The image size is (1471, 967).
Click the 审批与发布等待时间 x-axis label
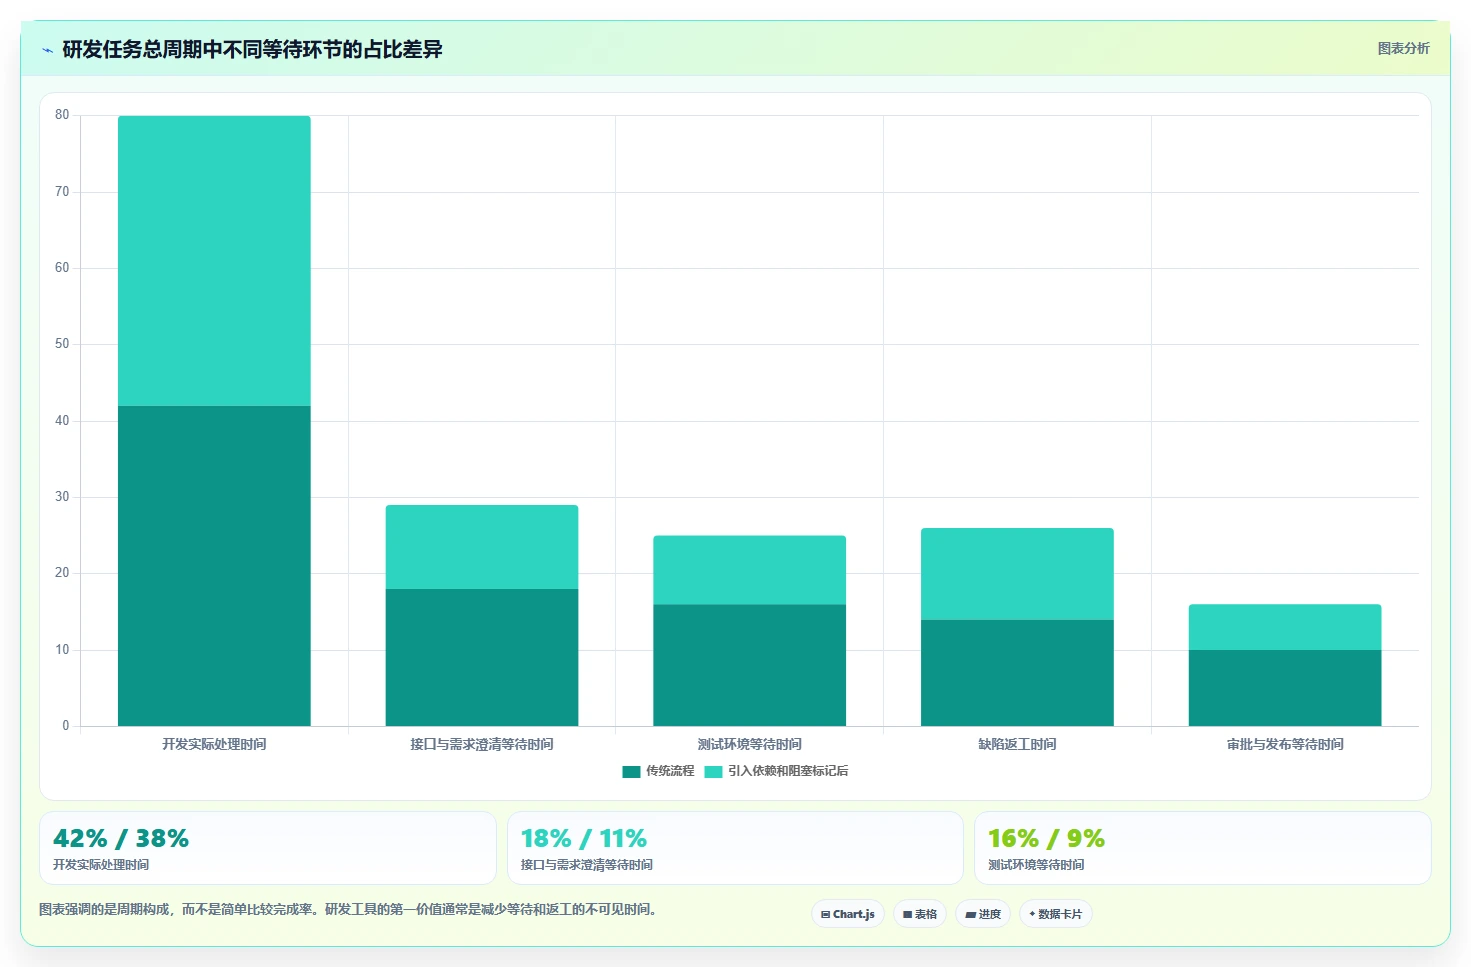1285,744
